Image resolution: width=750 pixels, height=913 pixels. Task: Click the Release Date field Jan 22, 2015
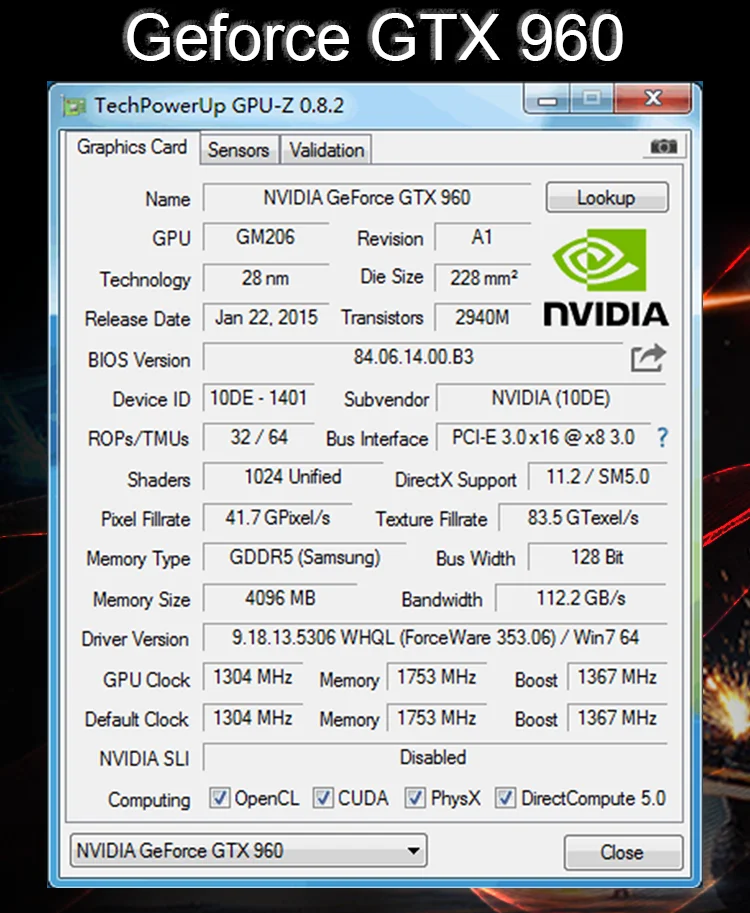coord(266,318)
